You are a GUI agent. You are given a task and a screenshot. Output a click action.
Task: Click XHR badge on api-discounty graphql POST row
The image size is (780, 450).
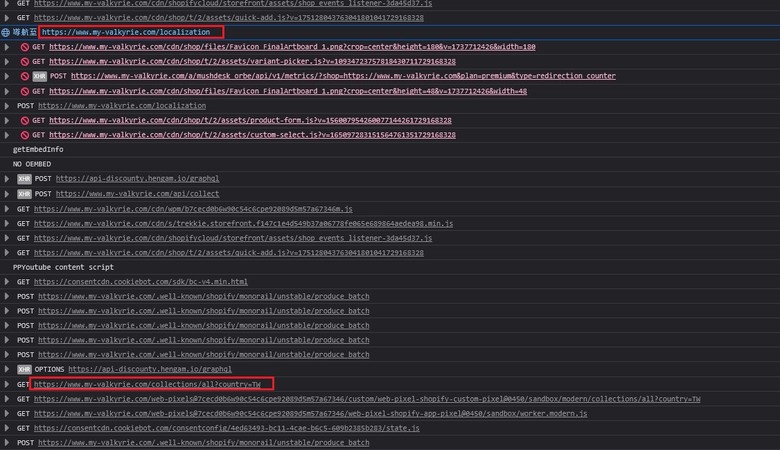(24, 179)
